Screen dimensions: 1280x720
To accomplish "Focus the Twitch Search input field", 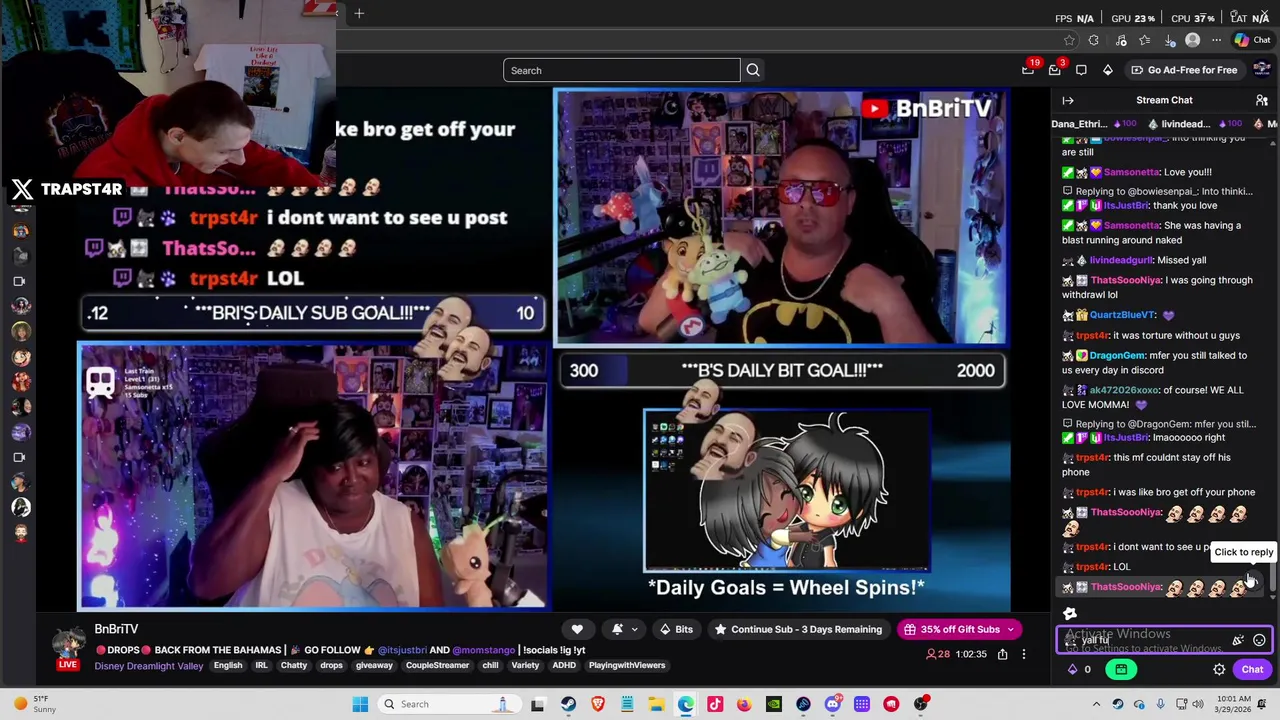I will pyautogui.click(x=621, y=70).
